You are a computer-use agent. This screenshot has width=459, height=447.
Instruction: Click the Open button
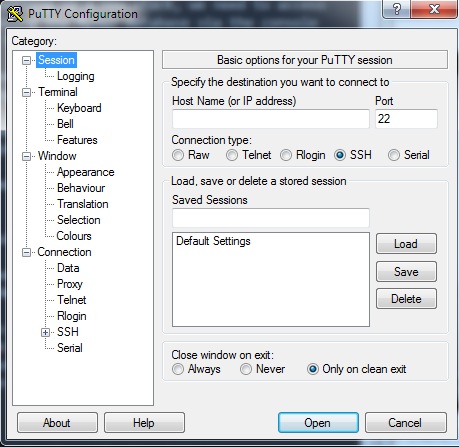click(x=318, y=423)
